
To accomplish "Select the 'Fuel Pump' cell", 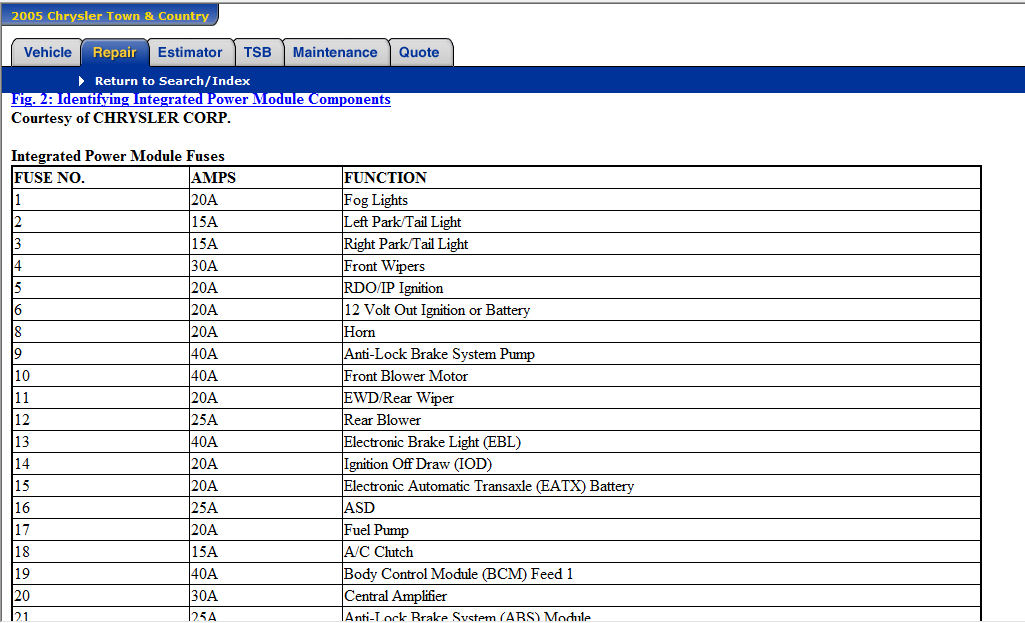I will click(x=661, y=530).
